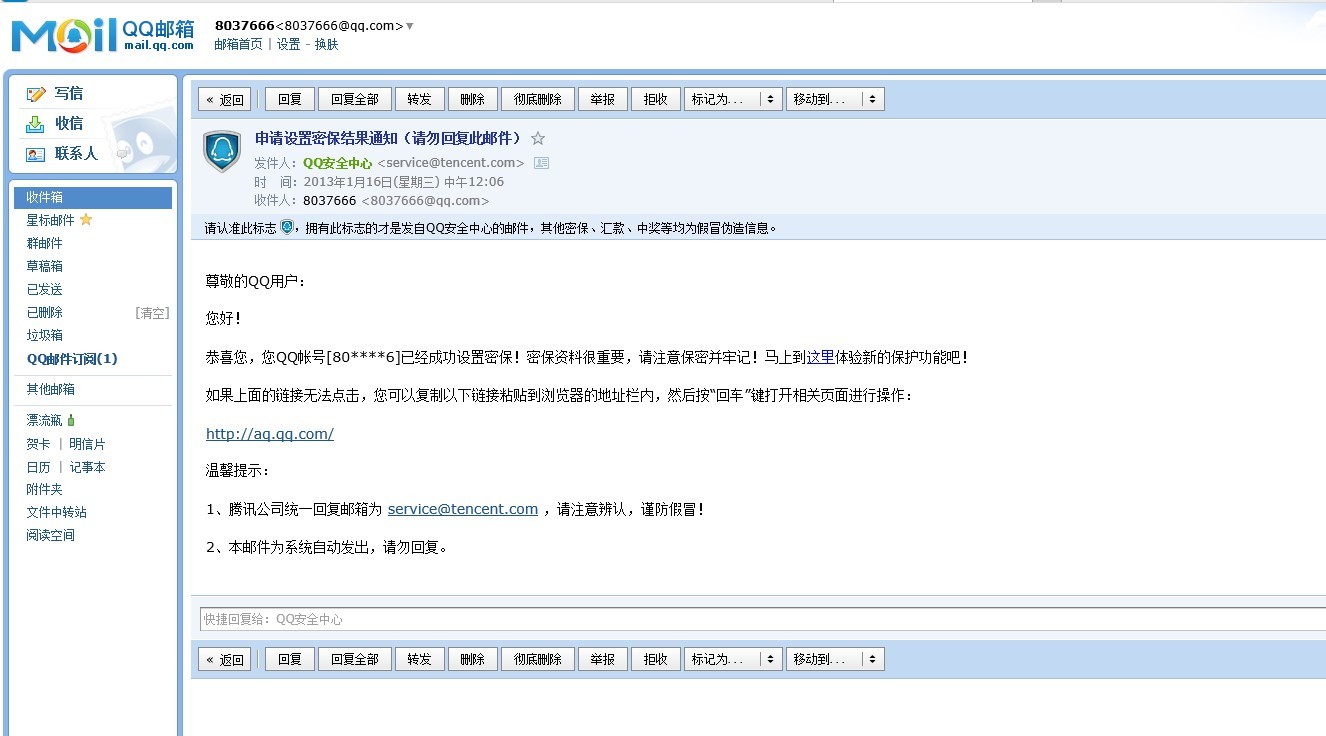Click the top 删除 button
The width and height of the screenshot is (1326, 736).
pos(473,99)
